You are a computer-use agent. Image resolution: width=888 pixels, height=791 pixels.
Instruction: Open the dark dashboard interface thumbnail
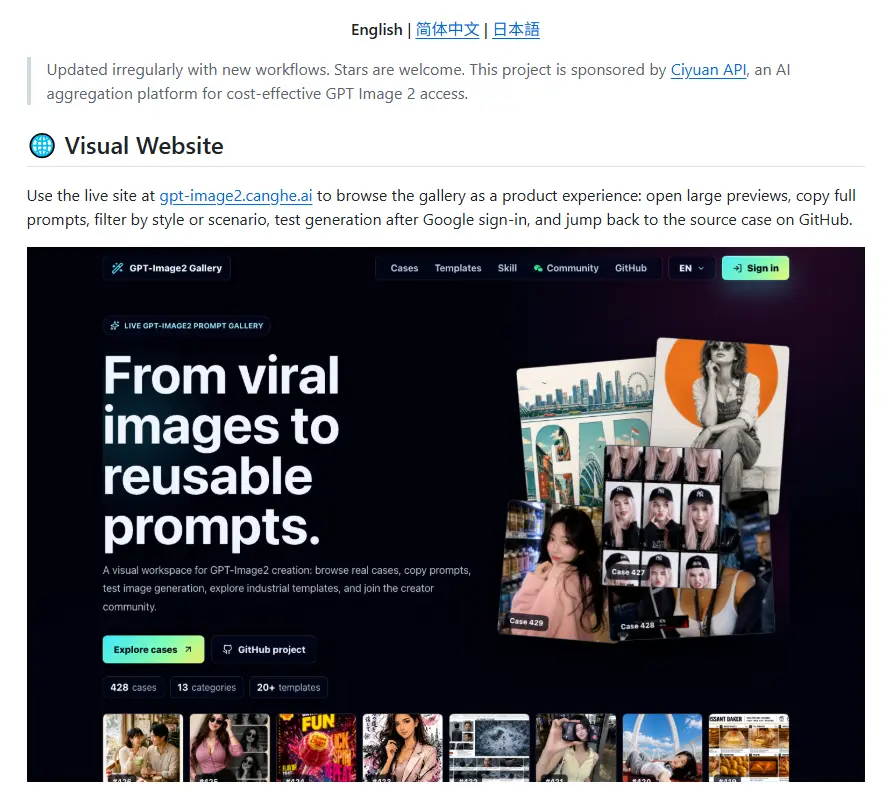point(489,747)
